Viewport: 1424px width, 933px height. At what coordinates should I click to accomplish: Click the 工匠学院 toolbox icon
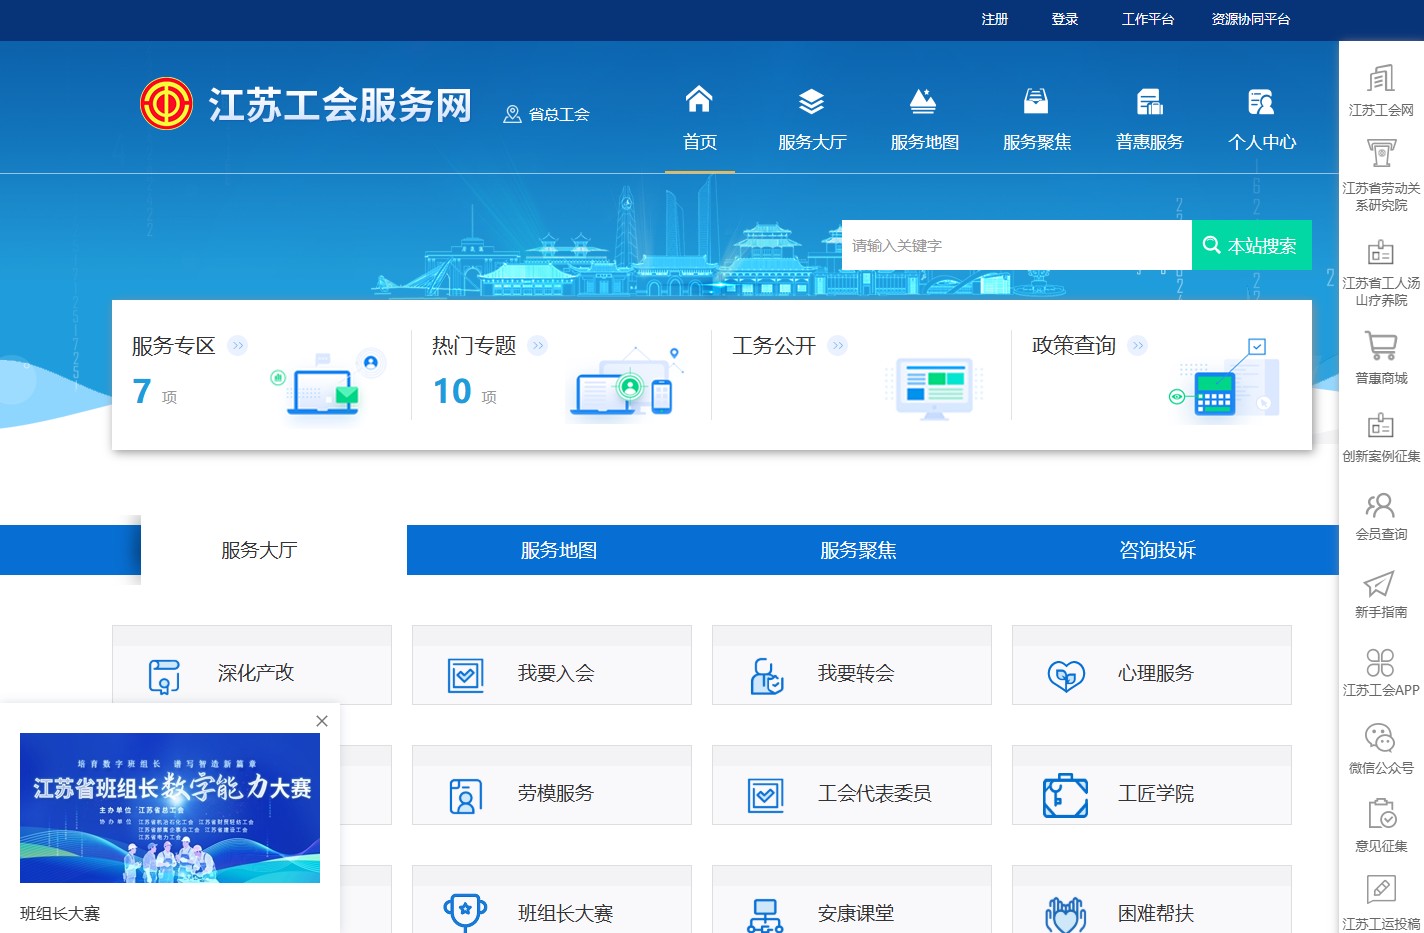pos(1065,796)
